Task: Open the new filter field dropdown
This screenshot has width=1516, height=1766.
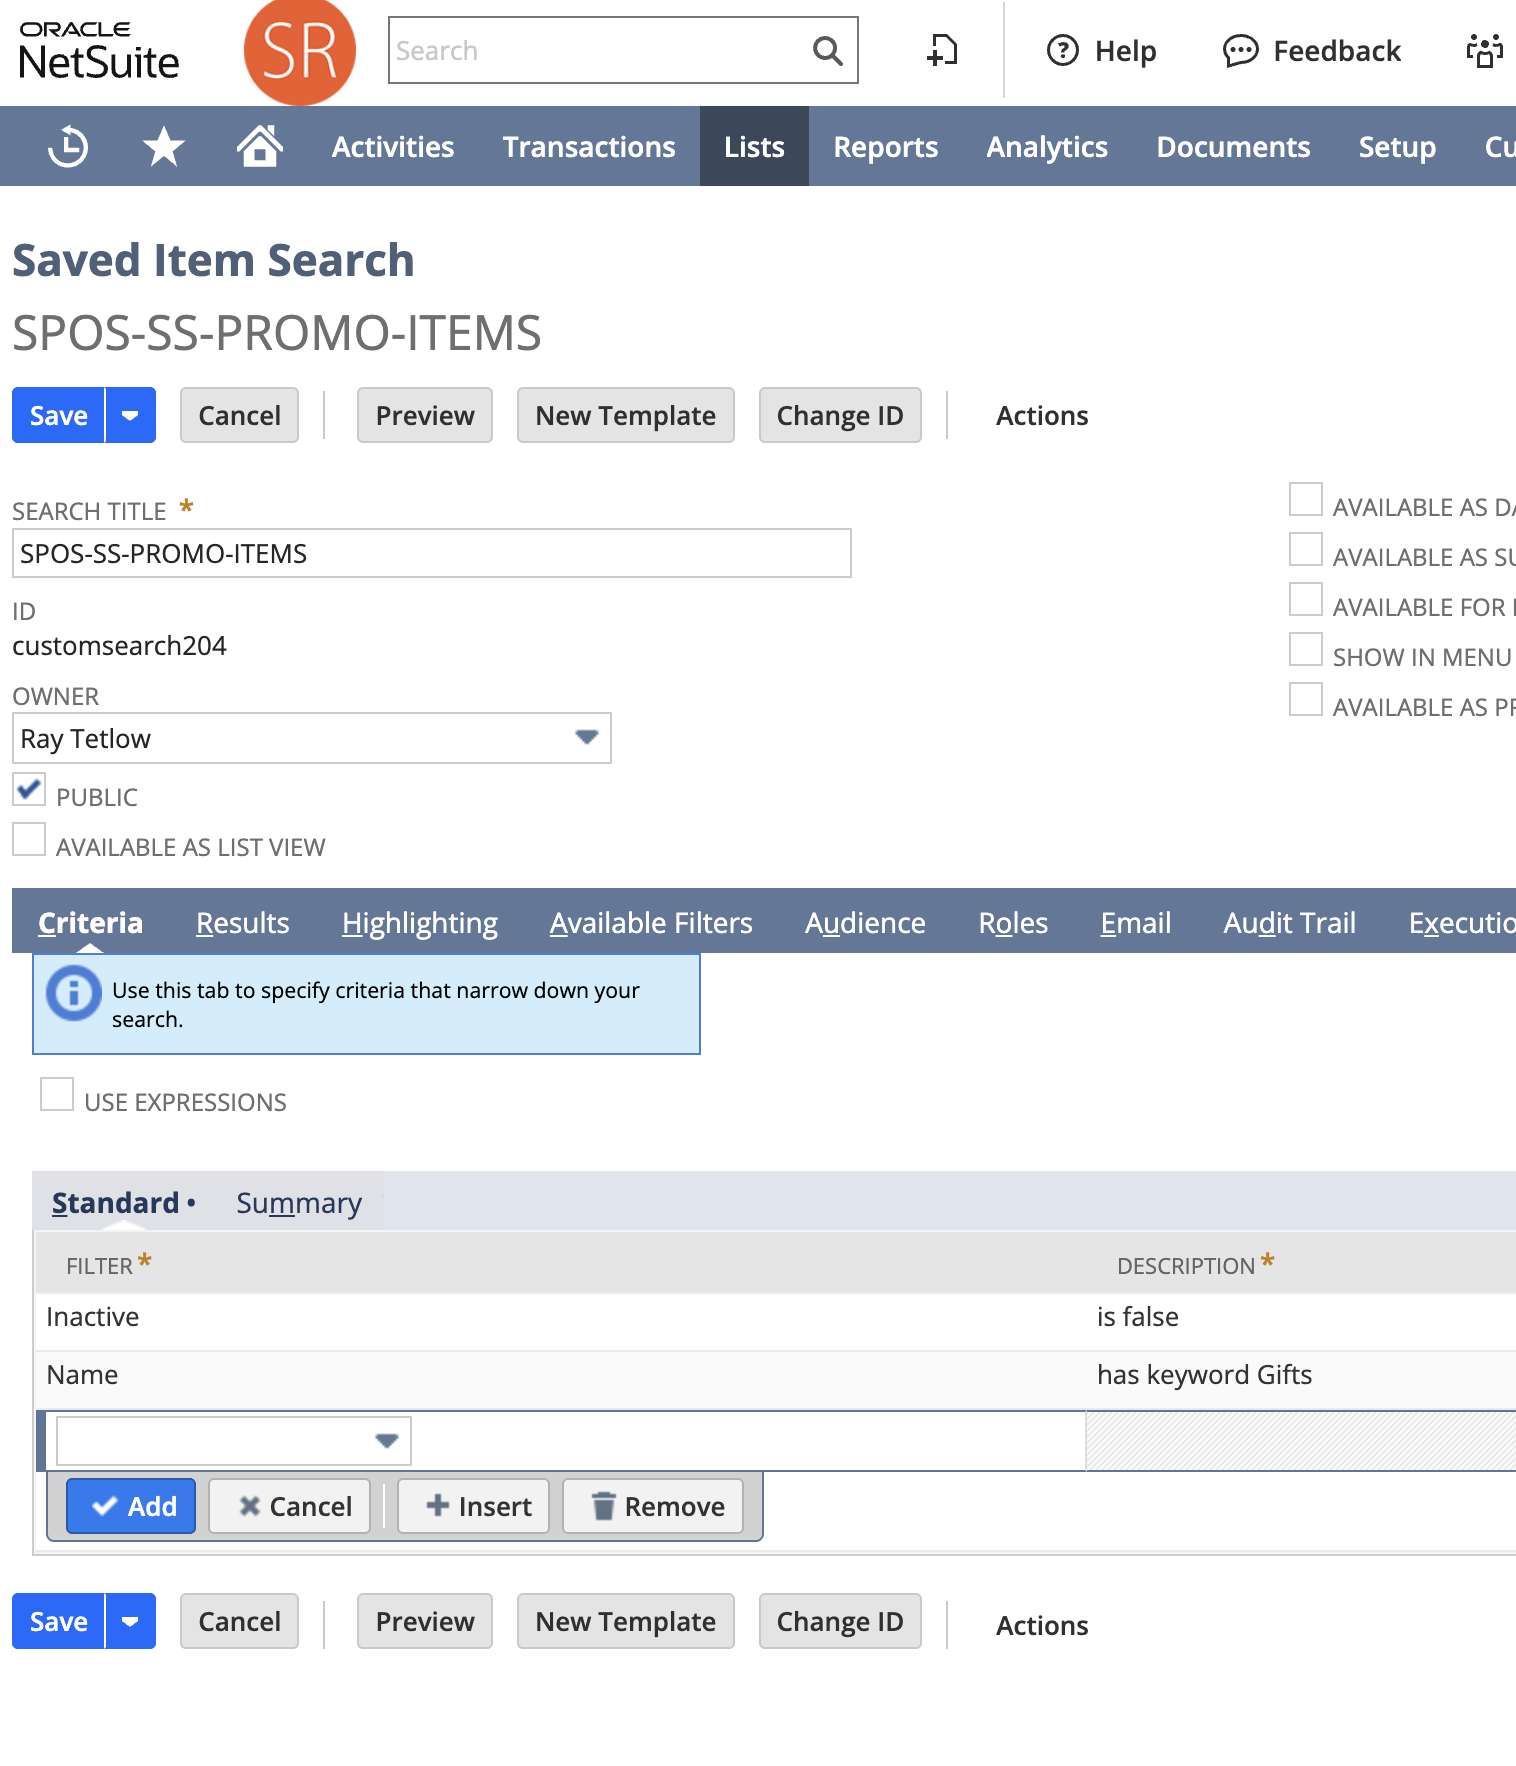Action: (x=386, y=1441)
